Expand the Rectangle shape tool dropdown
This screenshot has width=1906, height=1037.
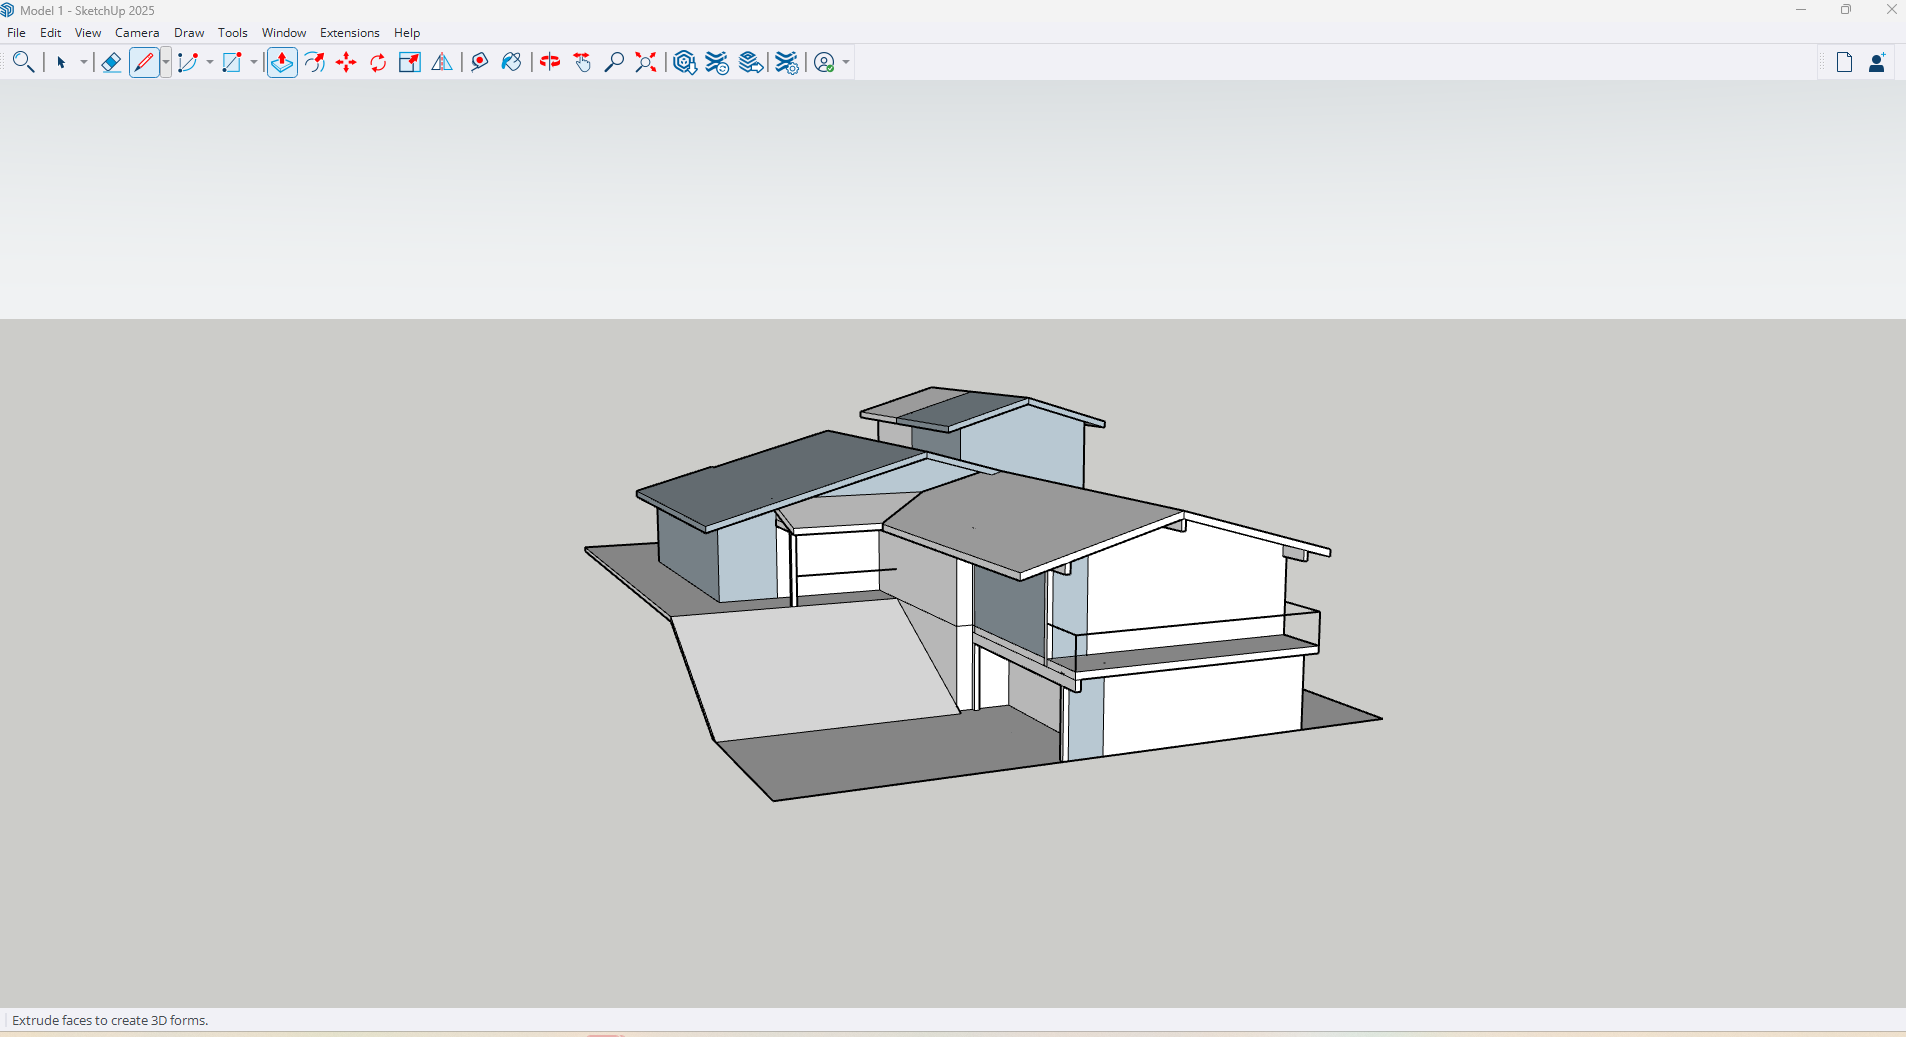pyautogui.click(x=254, y=63)
